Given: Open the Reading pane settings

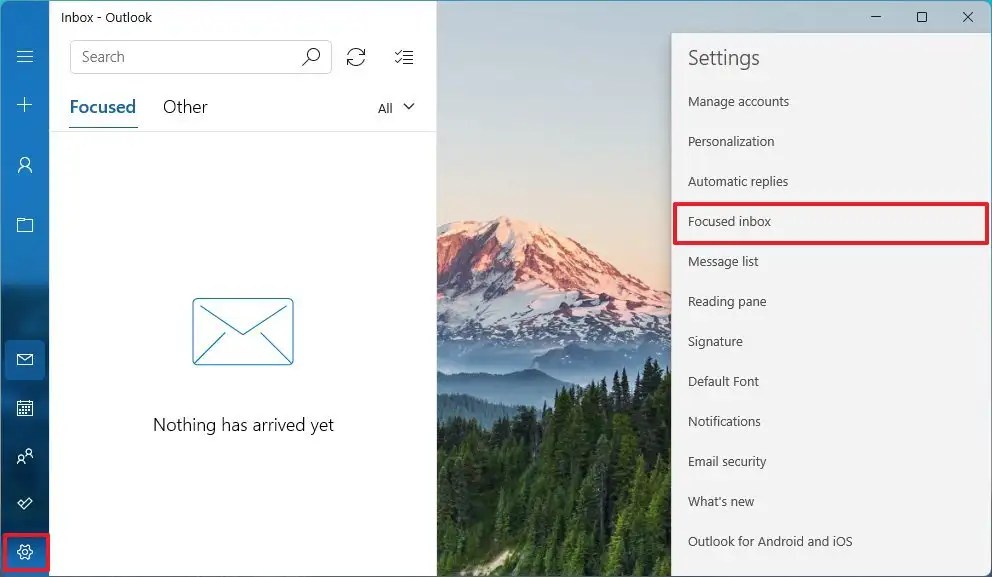Looking at the screenshot, I should (727, 301).
